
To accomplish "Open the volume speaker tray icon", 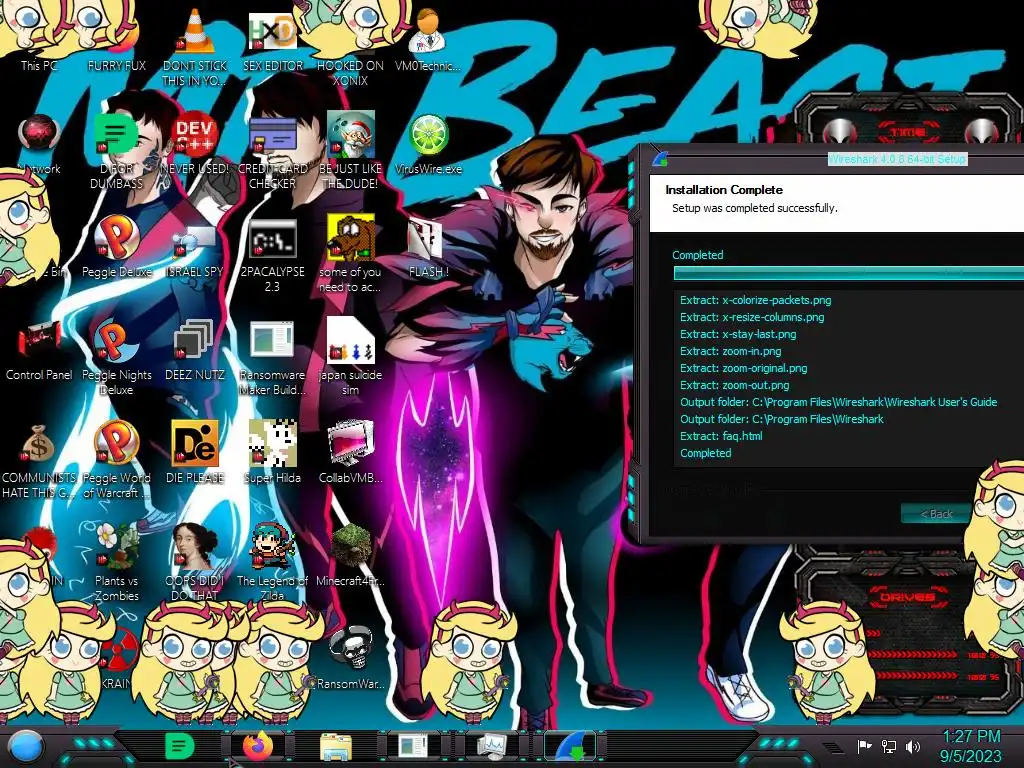I will tap(913, 746).
